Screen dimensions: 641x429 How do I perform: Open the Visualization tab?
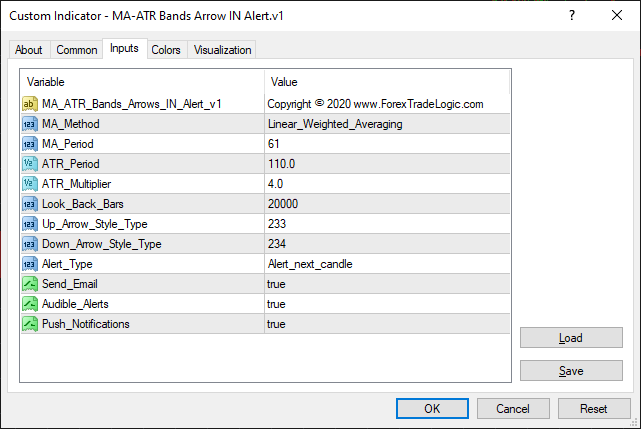pos(223,50)
